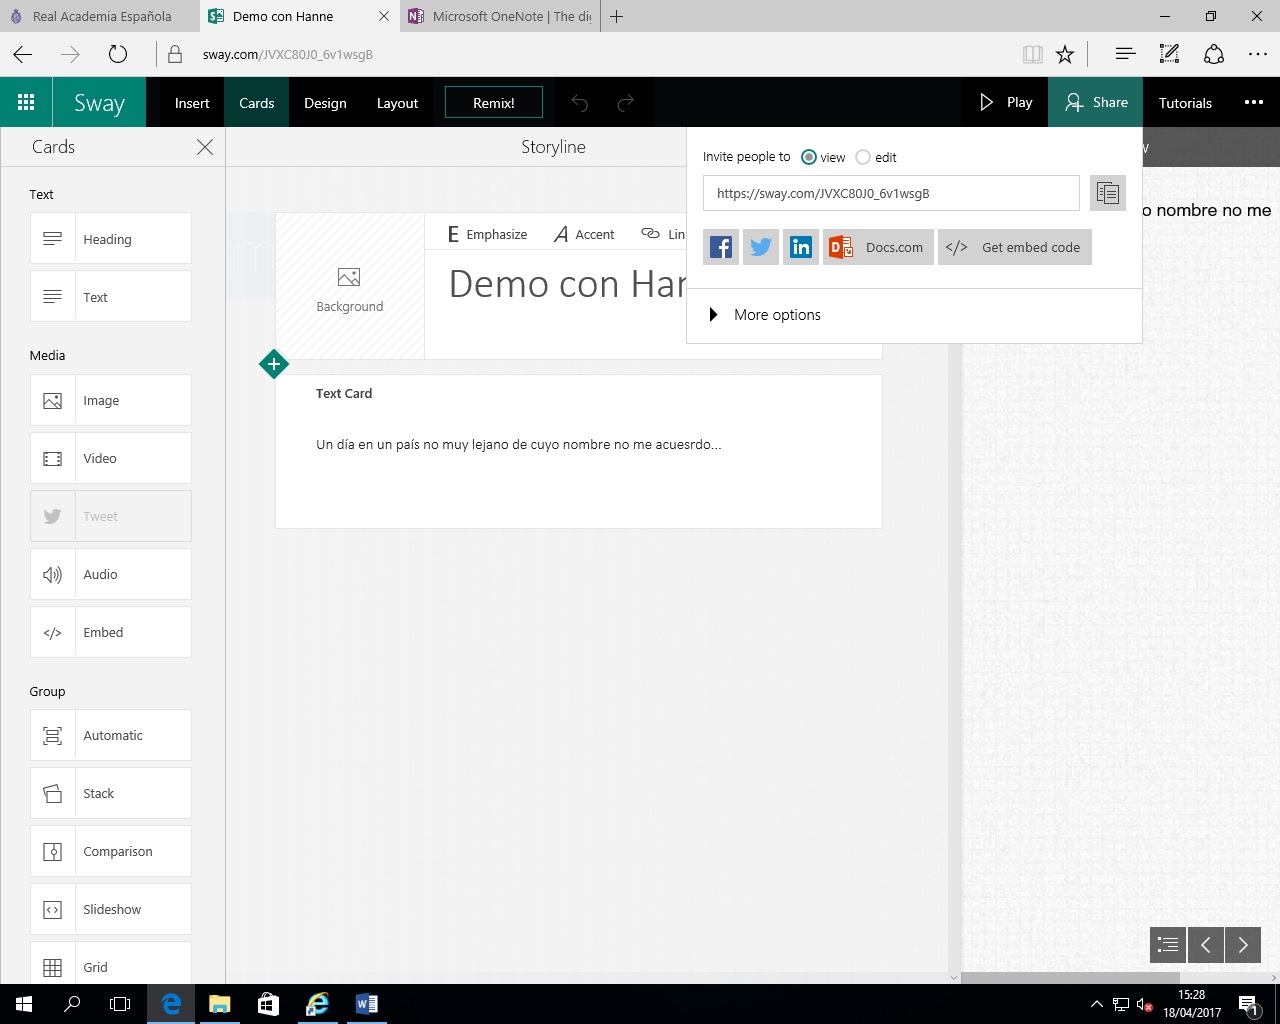Select the 'view' invite option
This screenshot has height=1024, width=1280.
click(809, 157)
